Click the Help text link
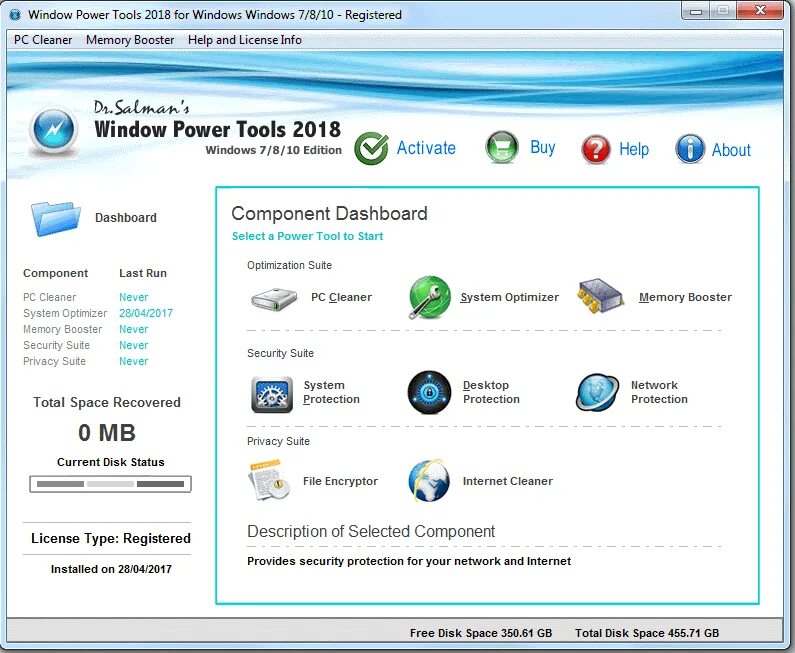 634,149
